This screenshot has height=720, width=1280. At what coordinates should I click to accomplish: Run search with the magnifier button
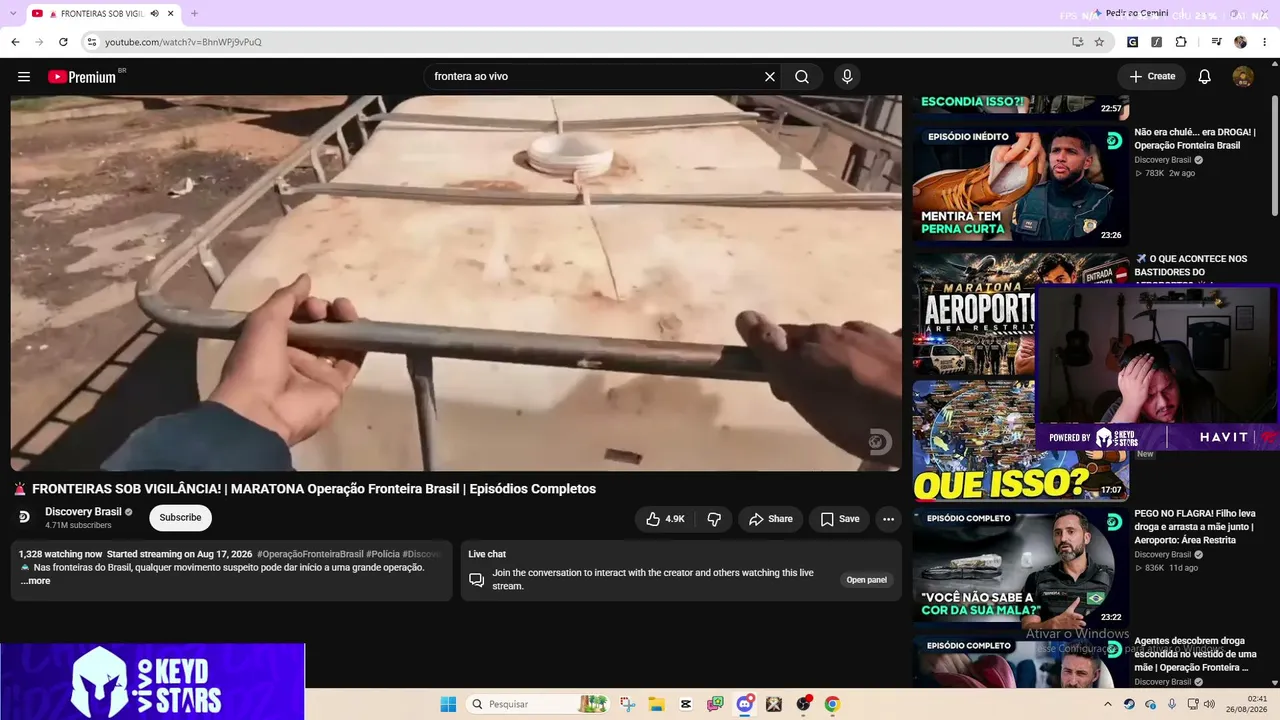[x=802, y=77]
